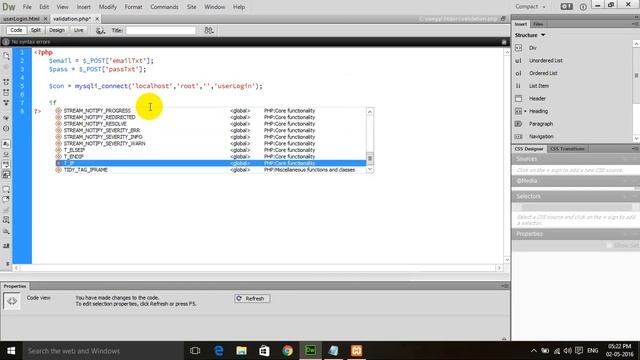Open Google Chrome from taskbar
Screen dimensions: 640x360
[287, 351]
